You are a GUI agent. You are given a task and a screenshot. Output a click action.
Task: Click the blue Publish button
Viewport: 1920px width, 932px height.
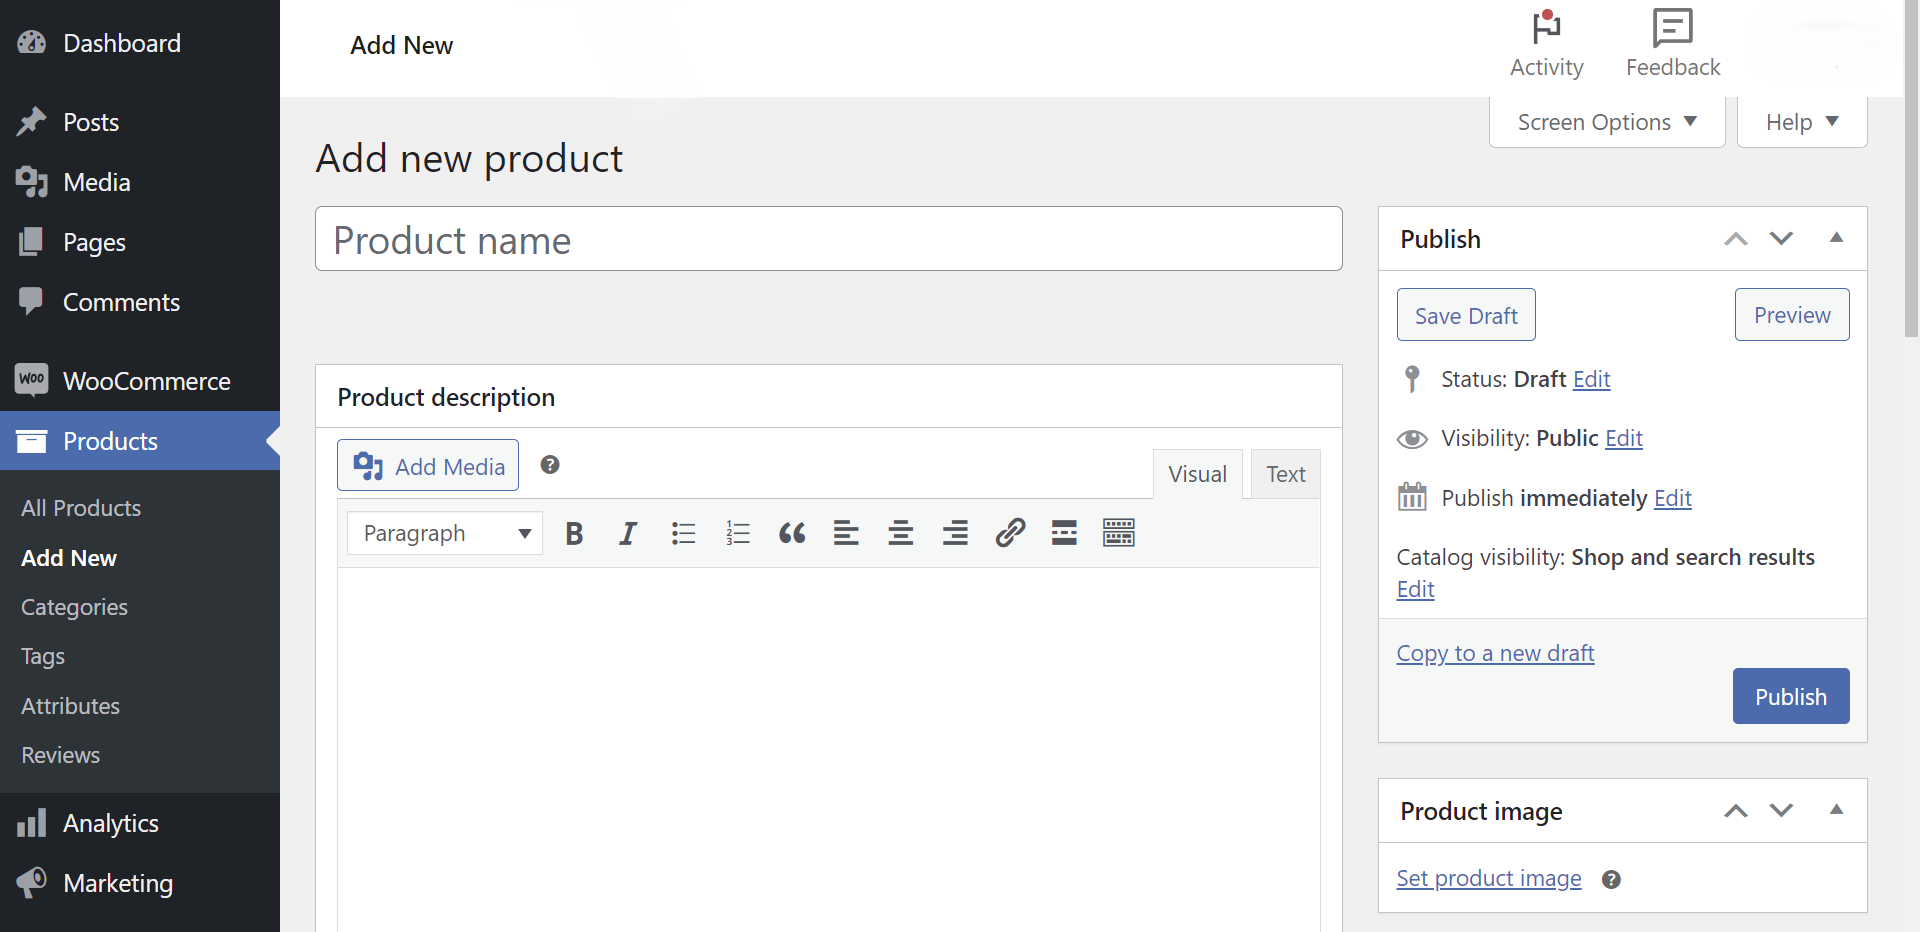[1791, 696]
